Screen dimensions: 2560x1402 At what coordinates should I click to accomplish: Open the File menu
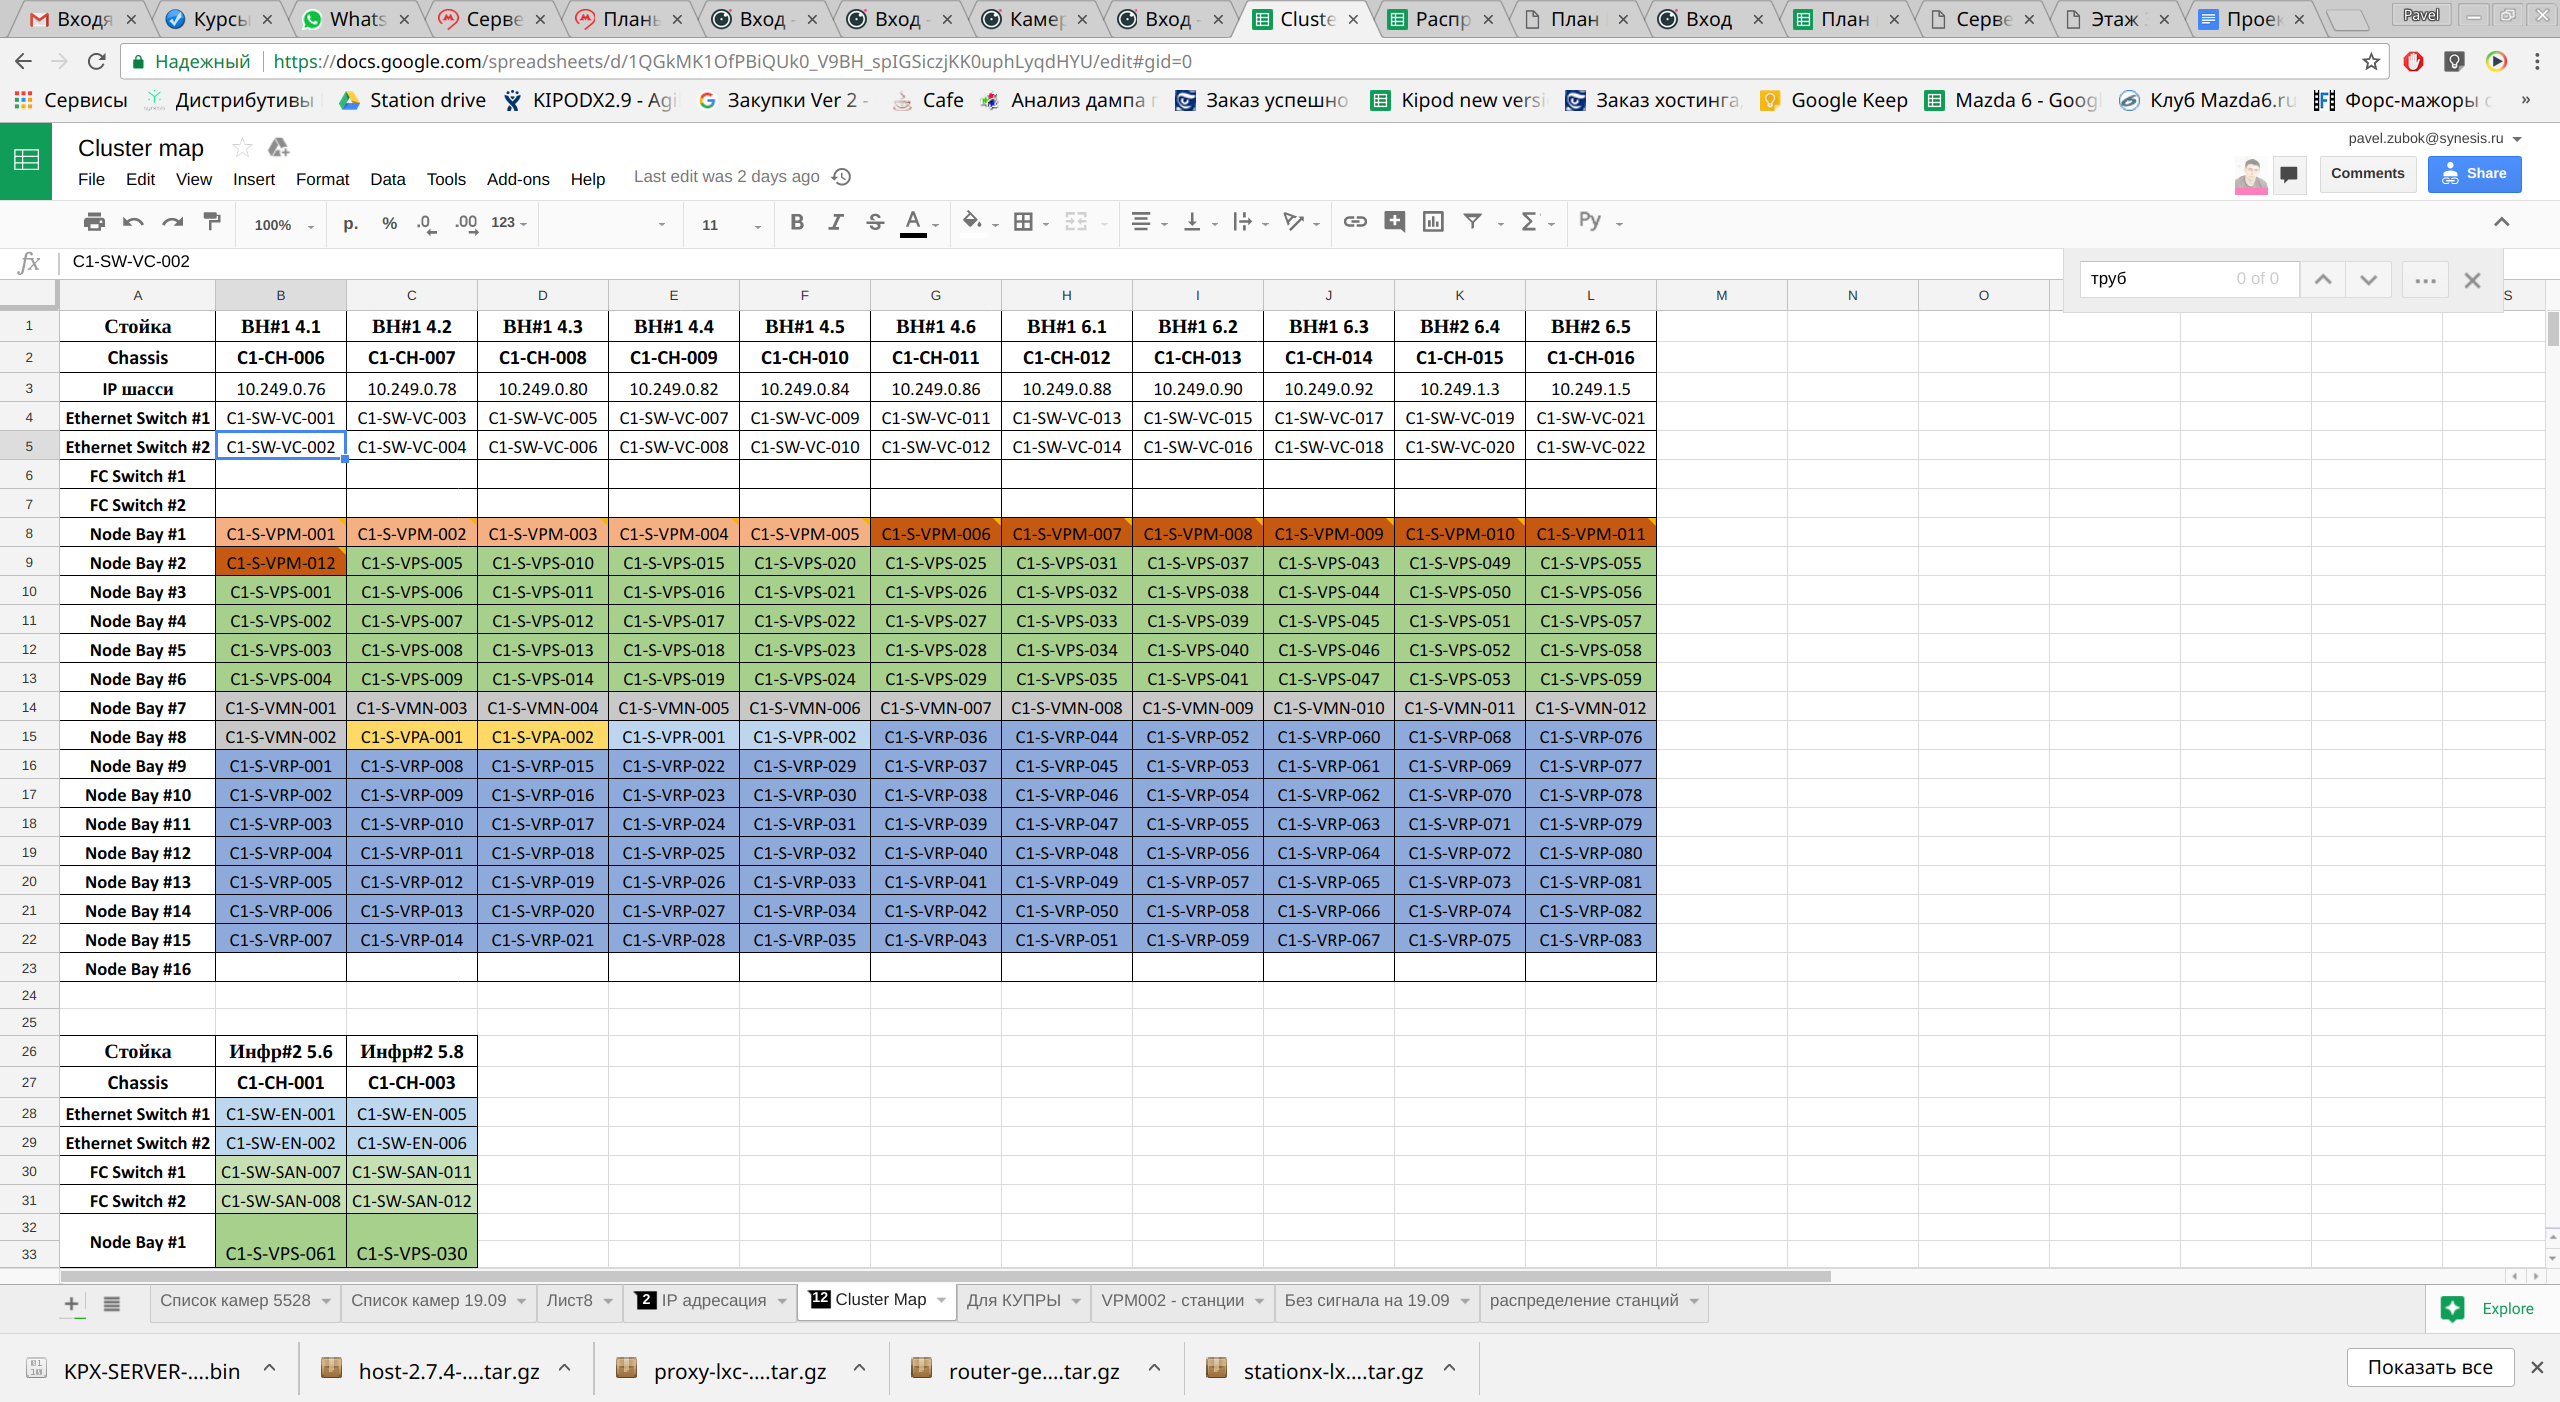click(x=91, y=179)
